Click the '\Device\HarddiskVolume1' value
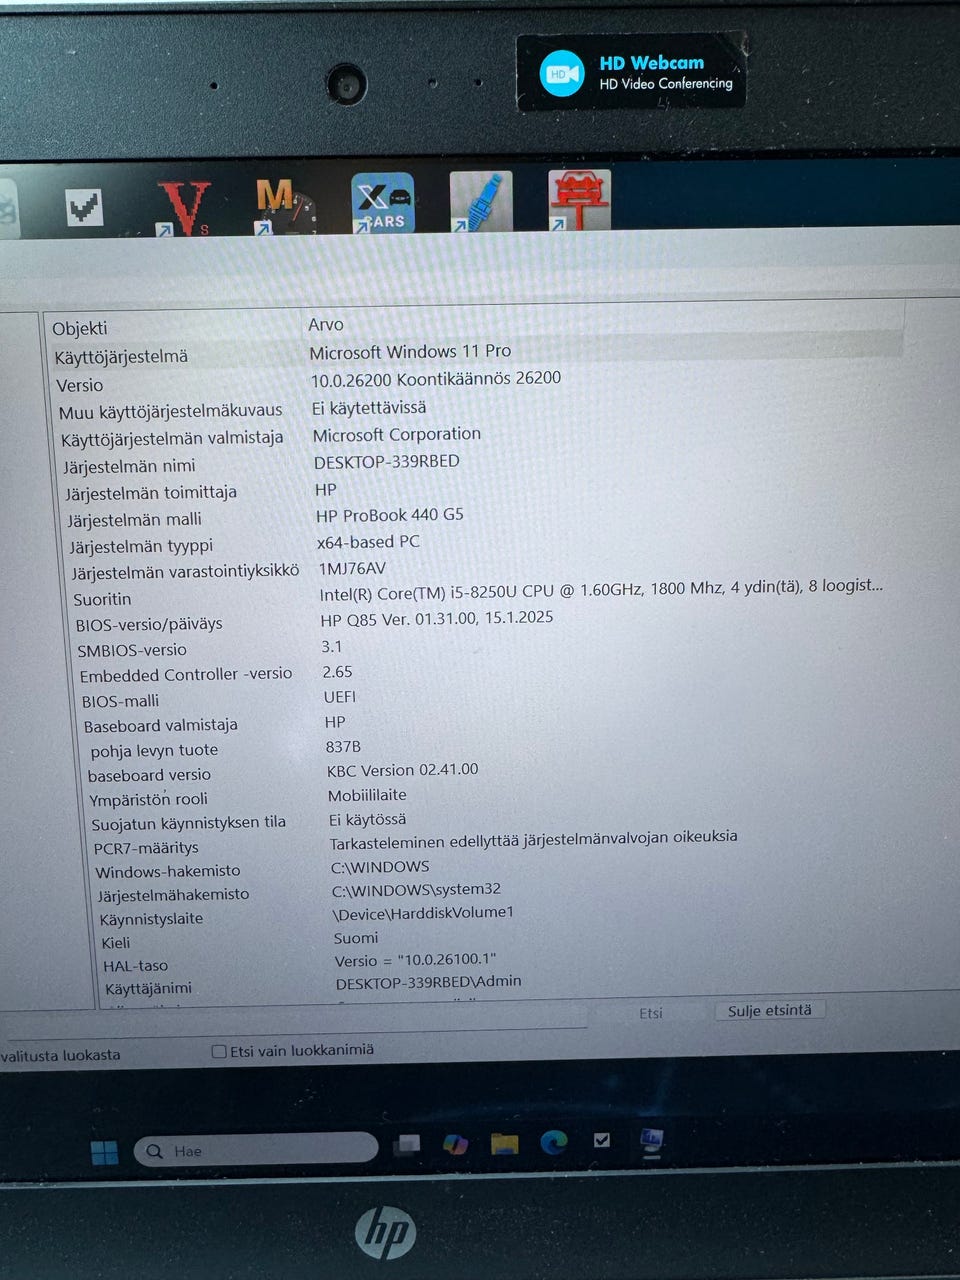This screenshot has height=1280, width=960. click(423, 912)
